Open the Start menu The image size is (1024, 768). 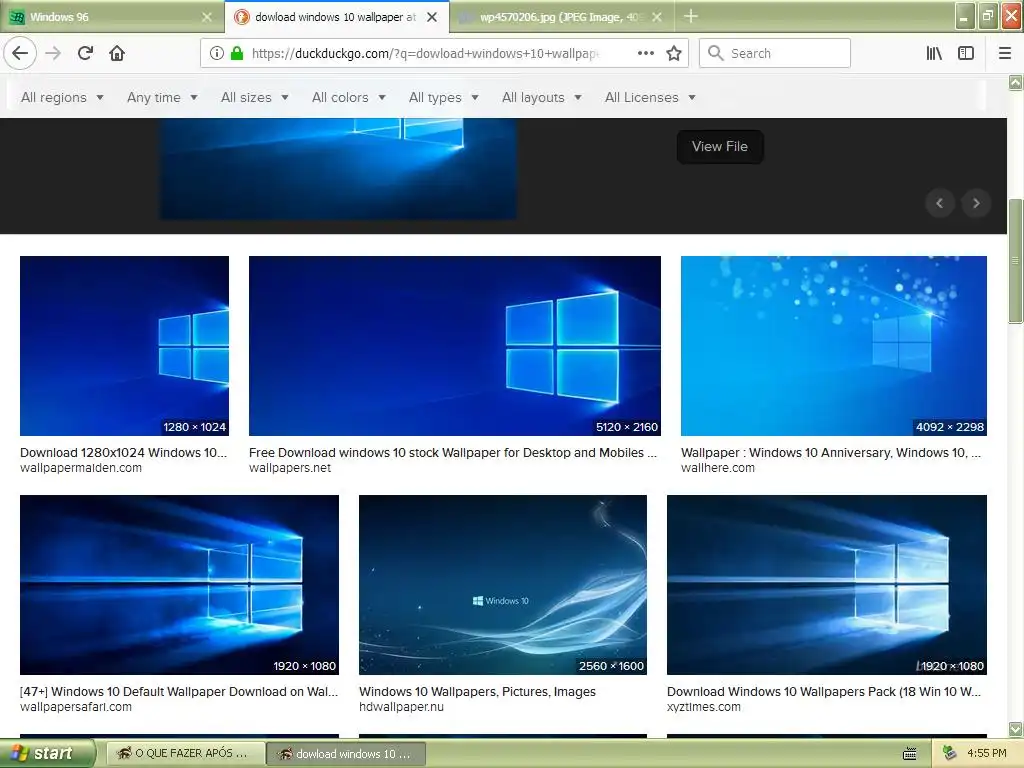47,753
